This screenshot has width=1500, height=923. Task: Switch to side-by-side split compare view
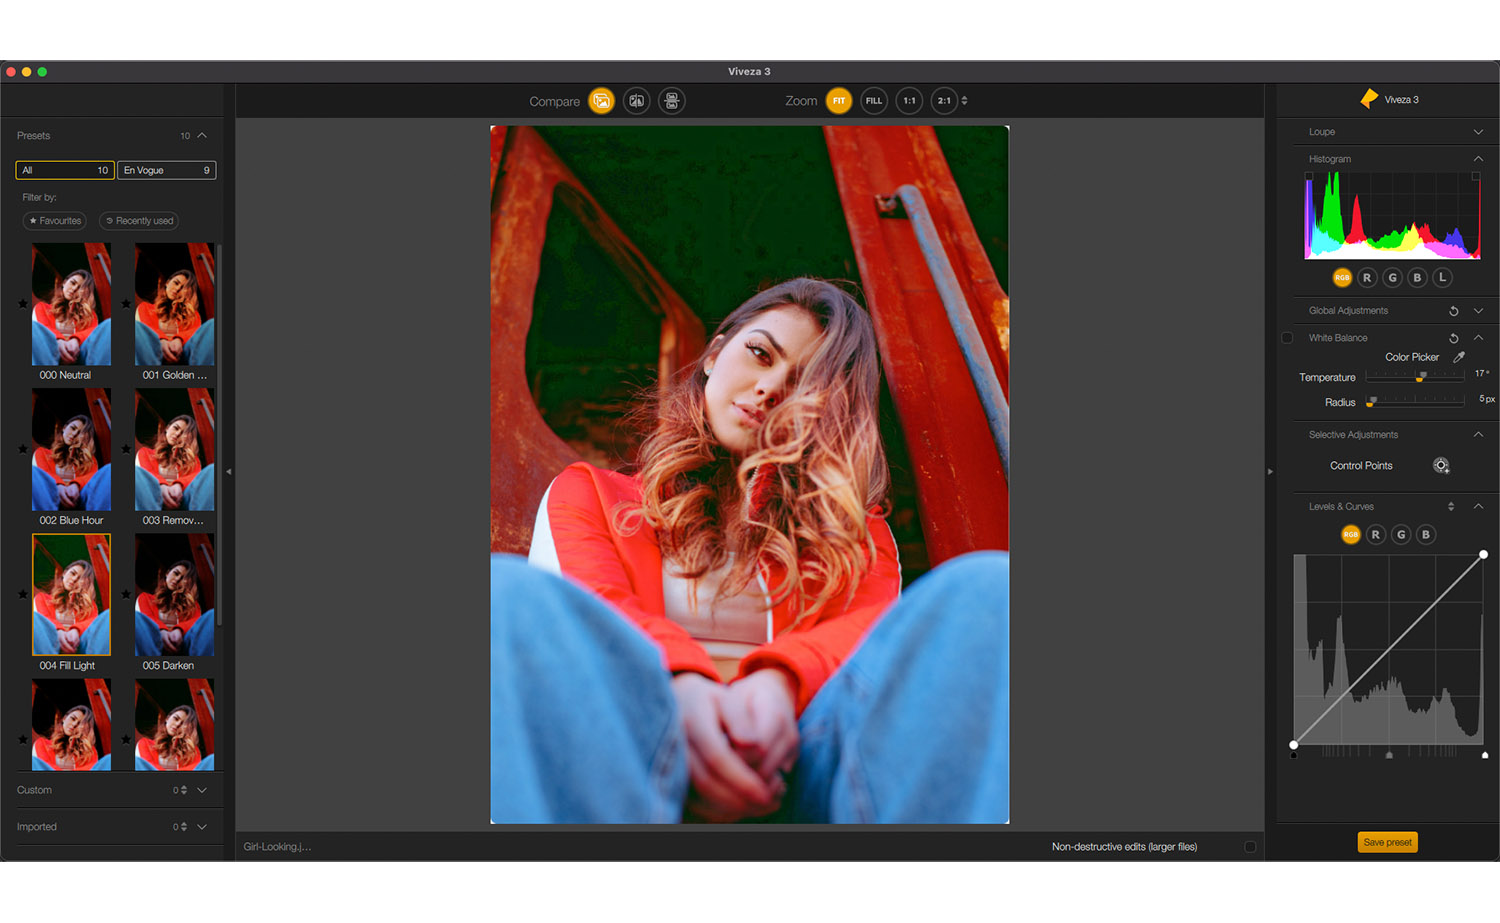click(636, 101)
